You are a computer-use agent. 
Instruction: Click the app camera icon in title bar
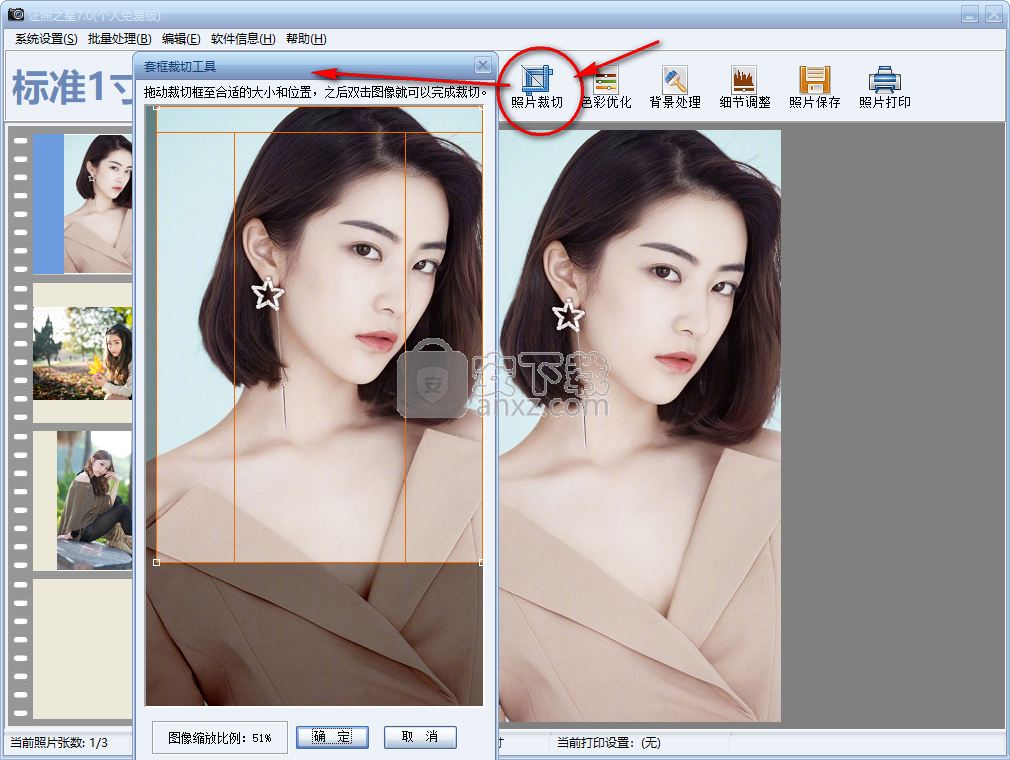coord(16,14)
